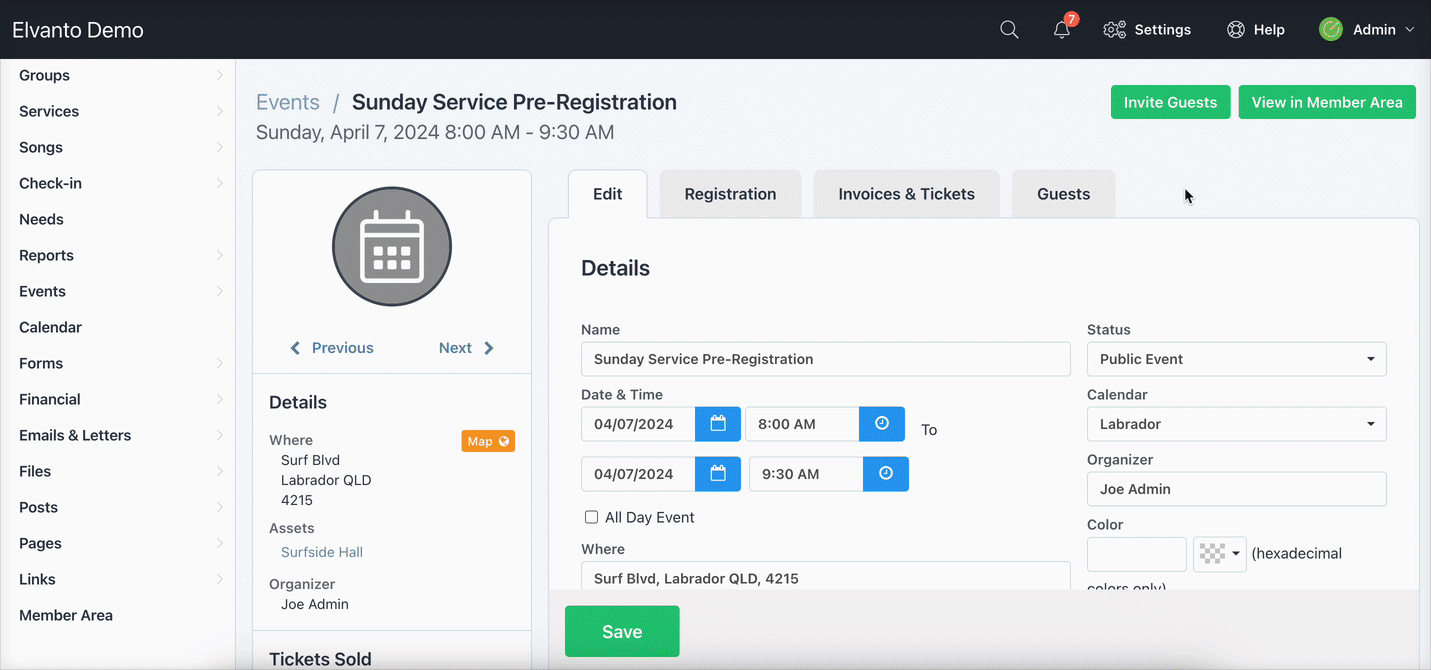Screen dimensions: 1431x670
Task: Open the Calendar dropdown showing Labrador
Action: coord(1236,424)
